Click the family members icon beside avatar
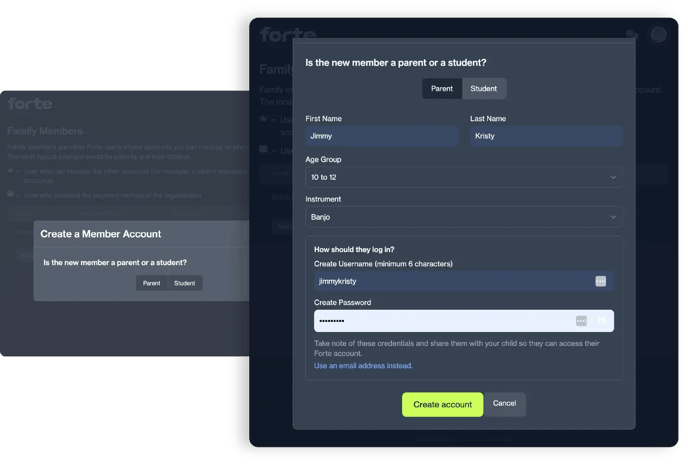The width and height of the screenshot is (688, 465). pyautogui.click(x=631, y=35)
